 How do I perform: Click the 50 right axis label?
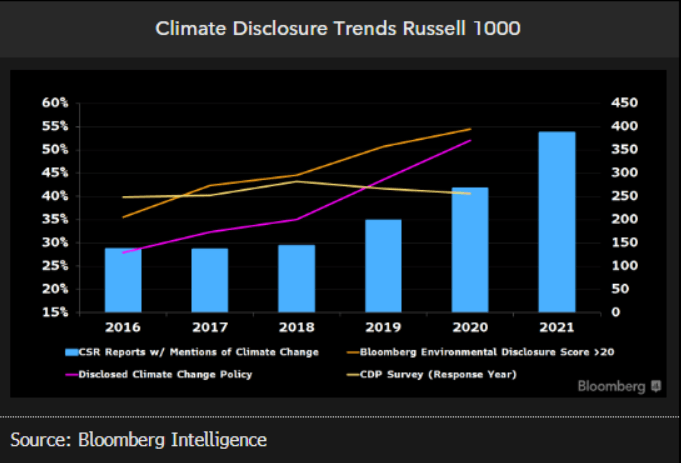click(x=620, y=289)
